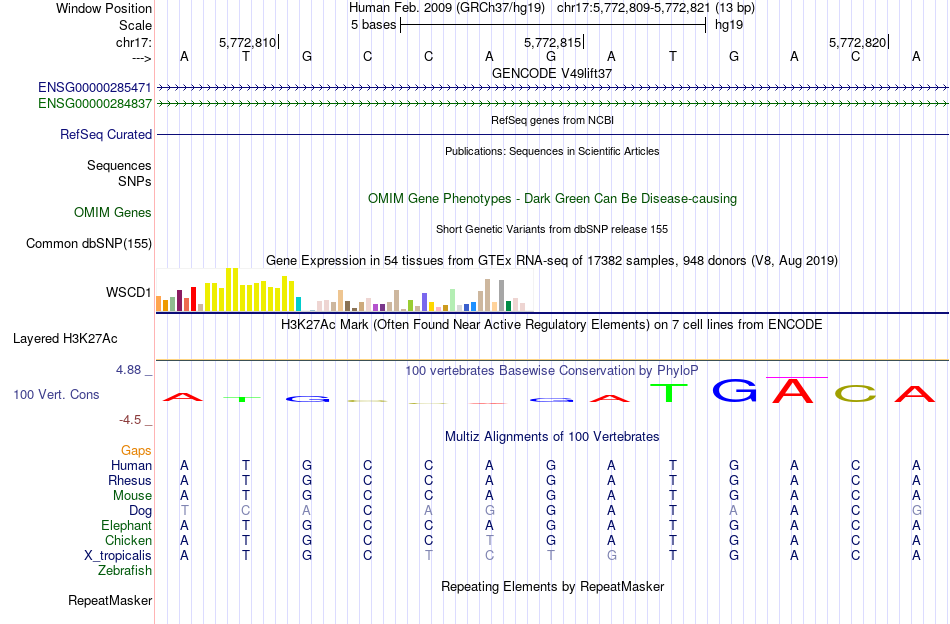This screenshot has height=624, width=950.
Task: Click the Gaps row label
Action: pos(136,451)
